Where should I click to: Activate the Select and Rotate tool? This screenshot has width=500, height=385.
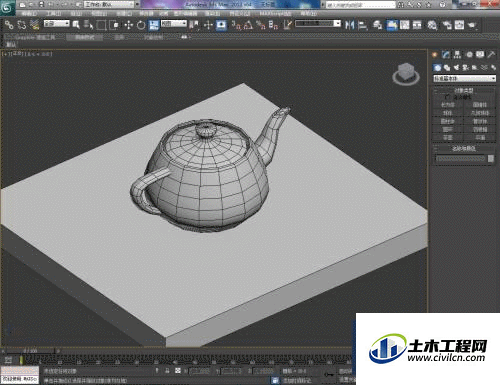[x=141, y=25]
